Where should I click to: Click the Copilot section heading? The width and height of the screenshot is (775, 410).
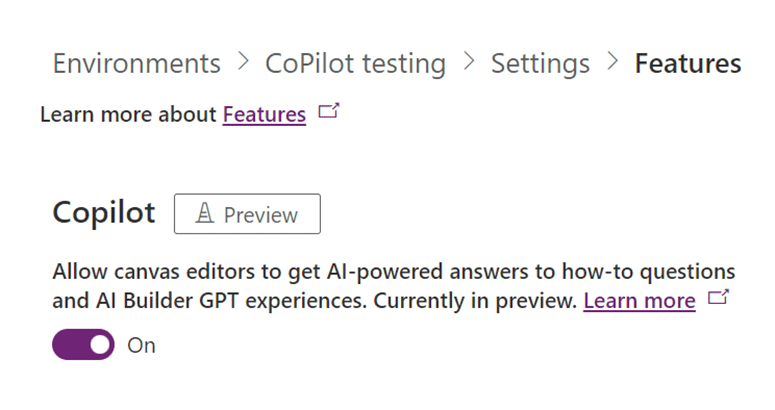[103, 214]
